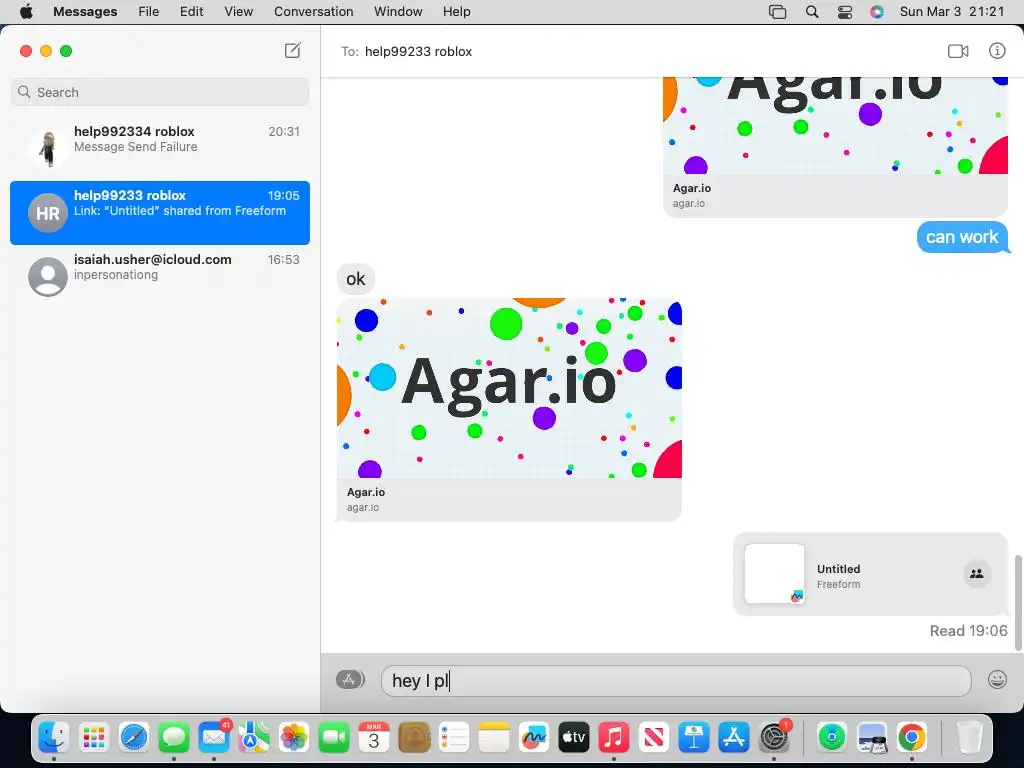Select the help99233 roblox conversation
The width and height of the screenshot is (1024, 768).
pos(160,213)
